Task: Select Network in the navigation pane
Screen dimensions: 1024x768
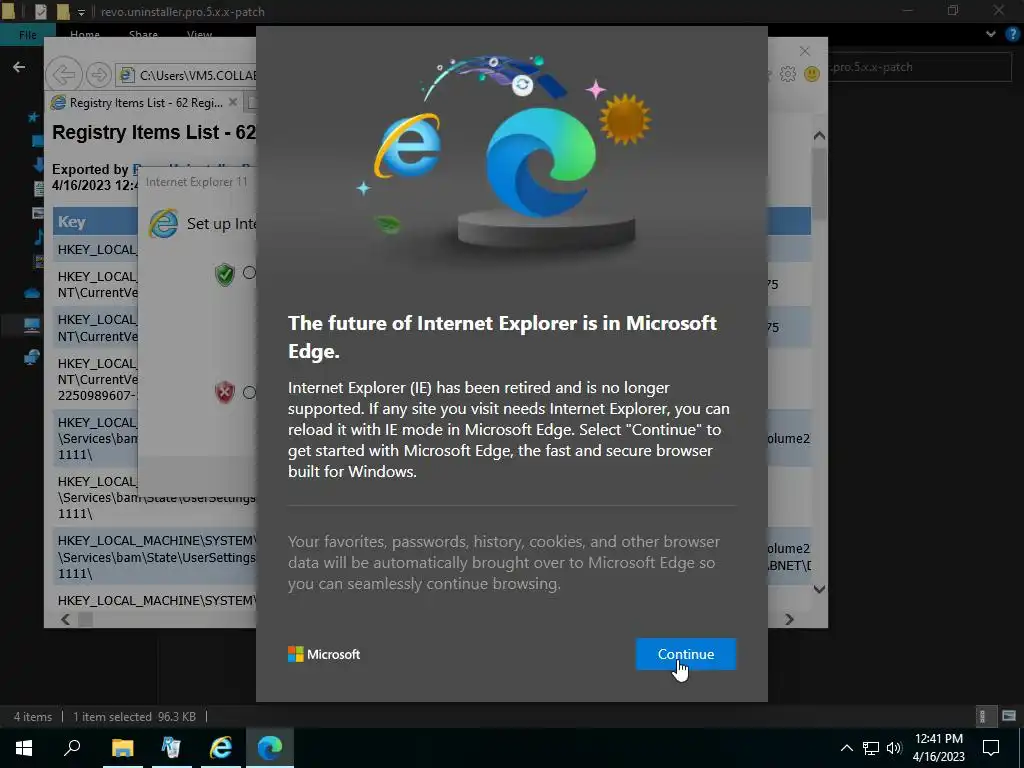Action: 31,357
